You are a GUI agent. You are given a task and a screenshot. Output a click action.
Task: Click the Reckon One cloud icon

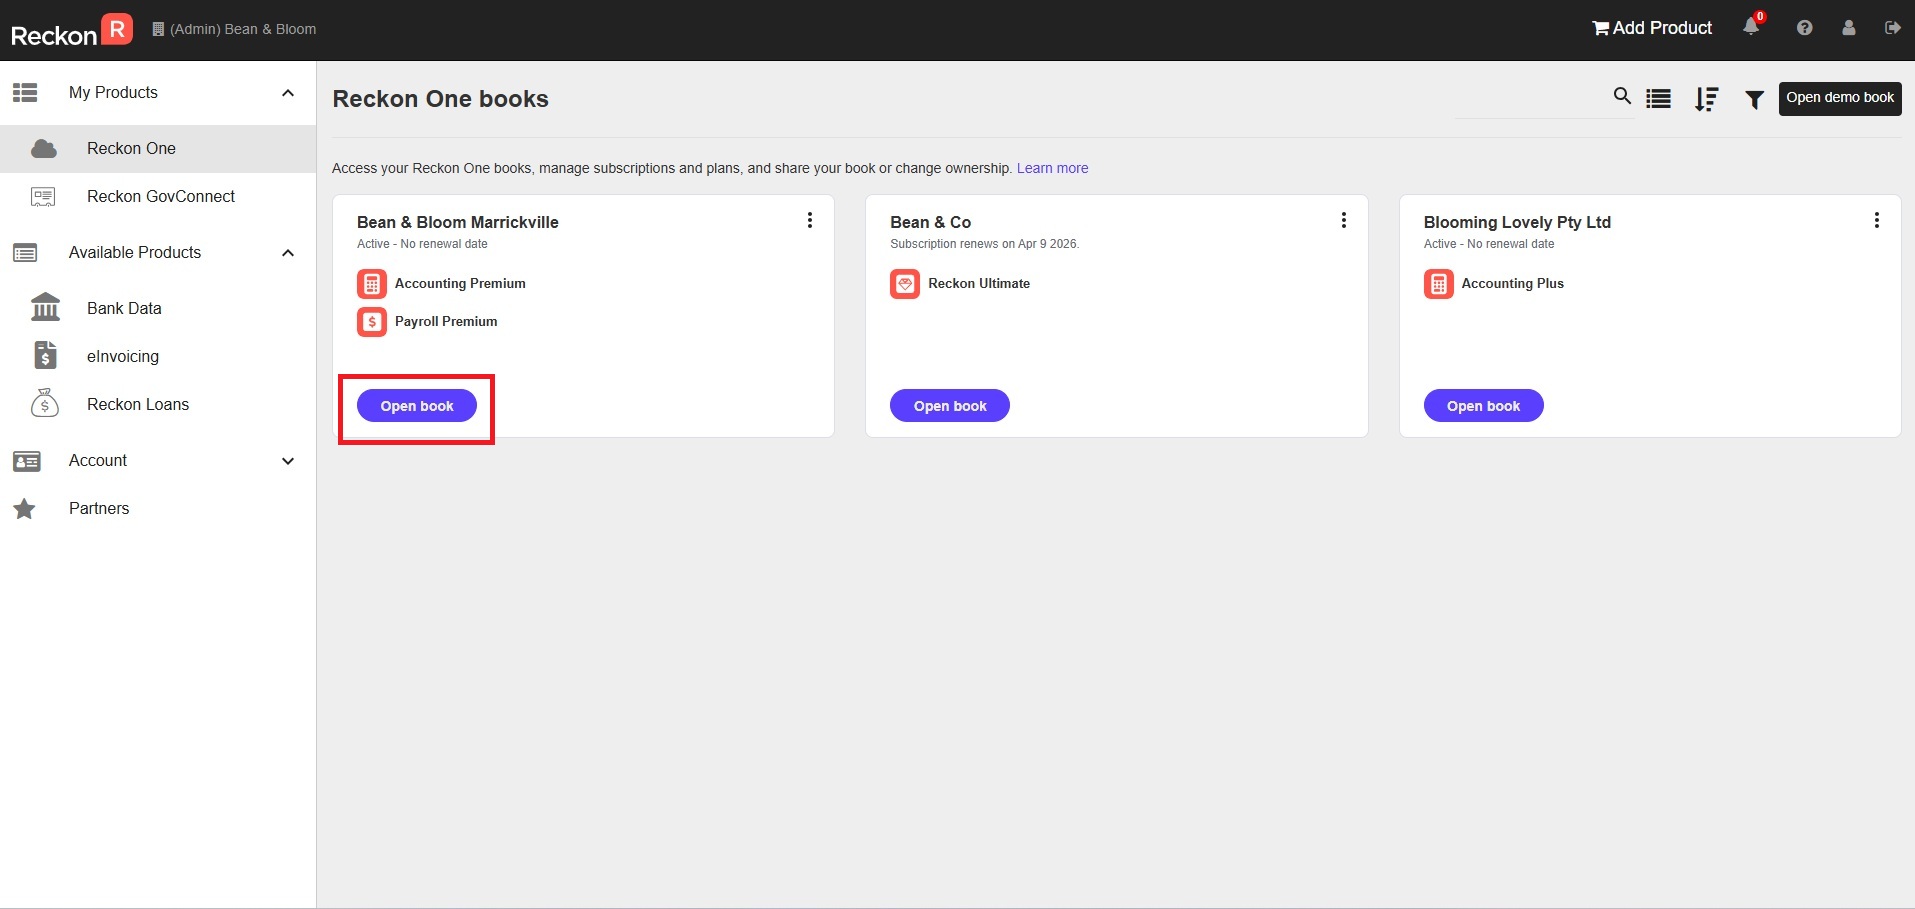pyautogui.click(x=44, y=149)
